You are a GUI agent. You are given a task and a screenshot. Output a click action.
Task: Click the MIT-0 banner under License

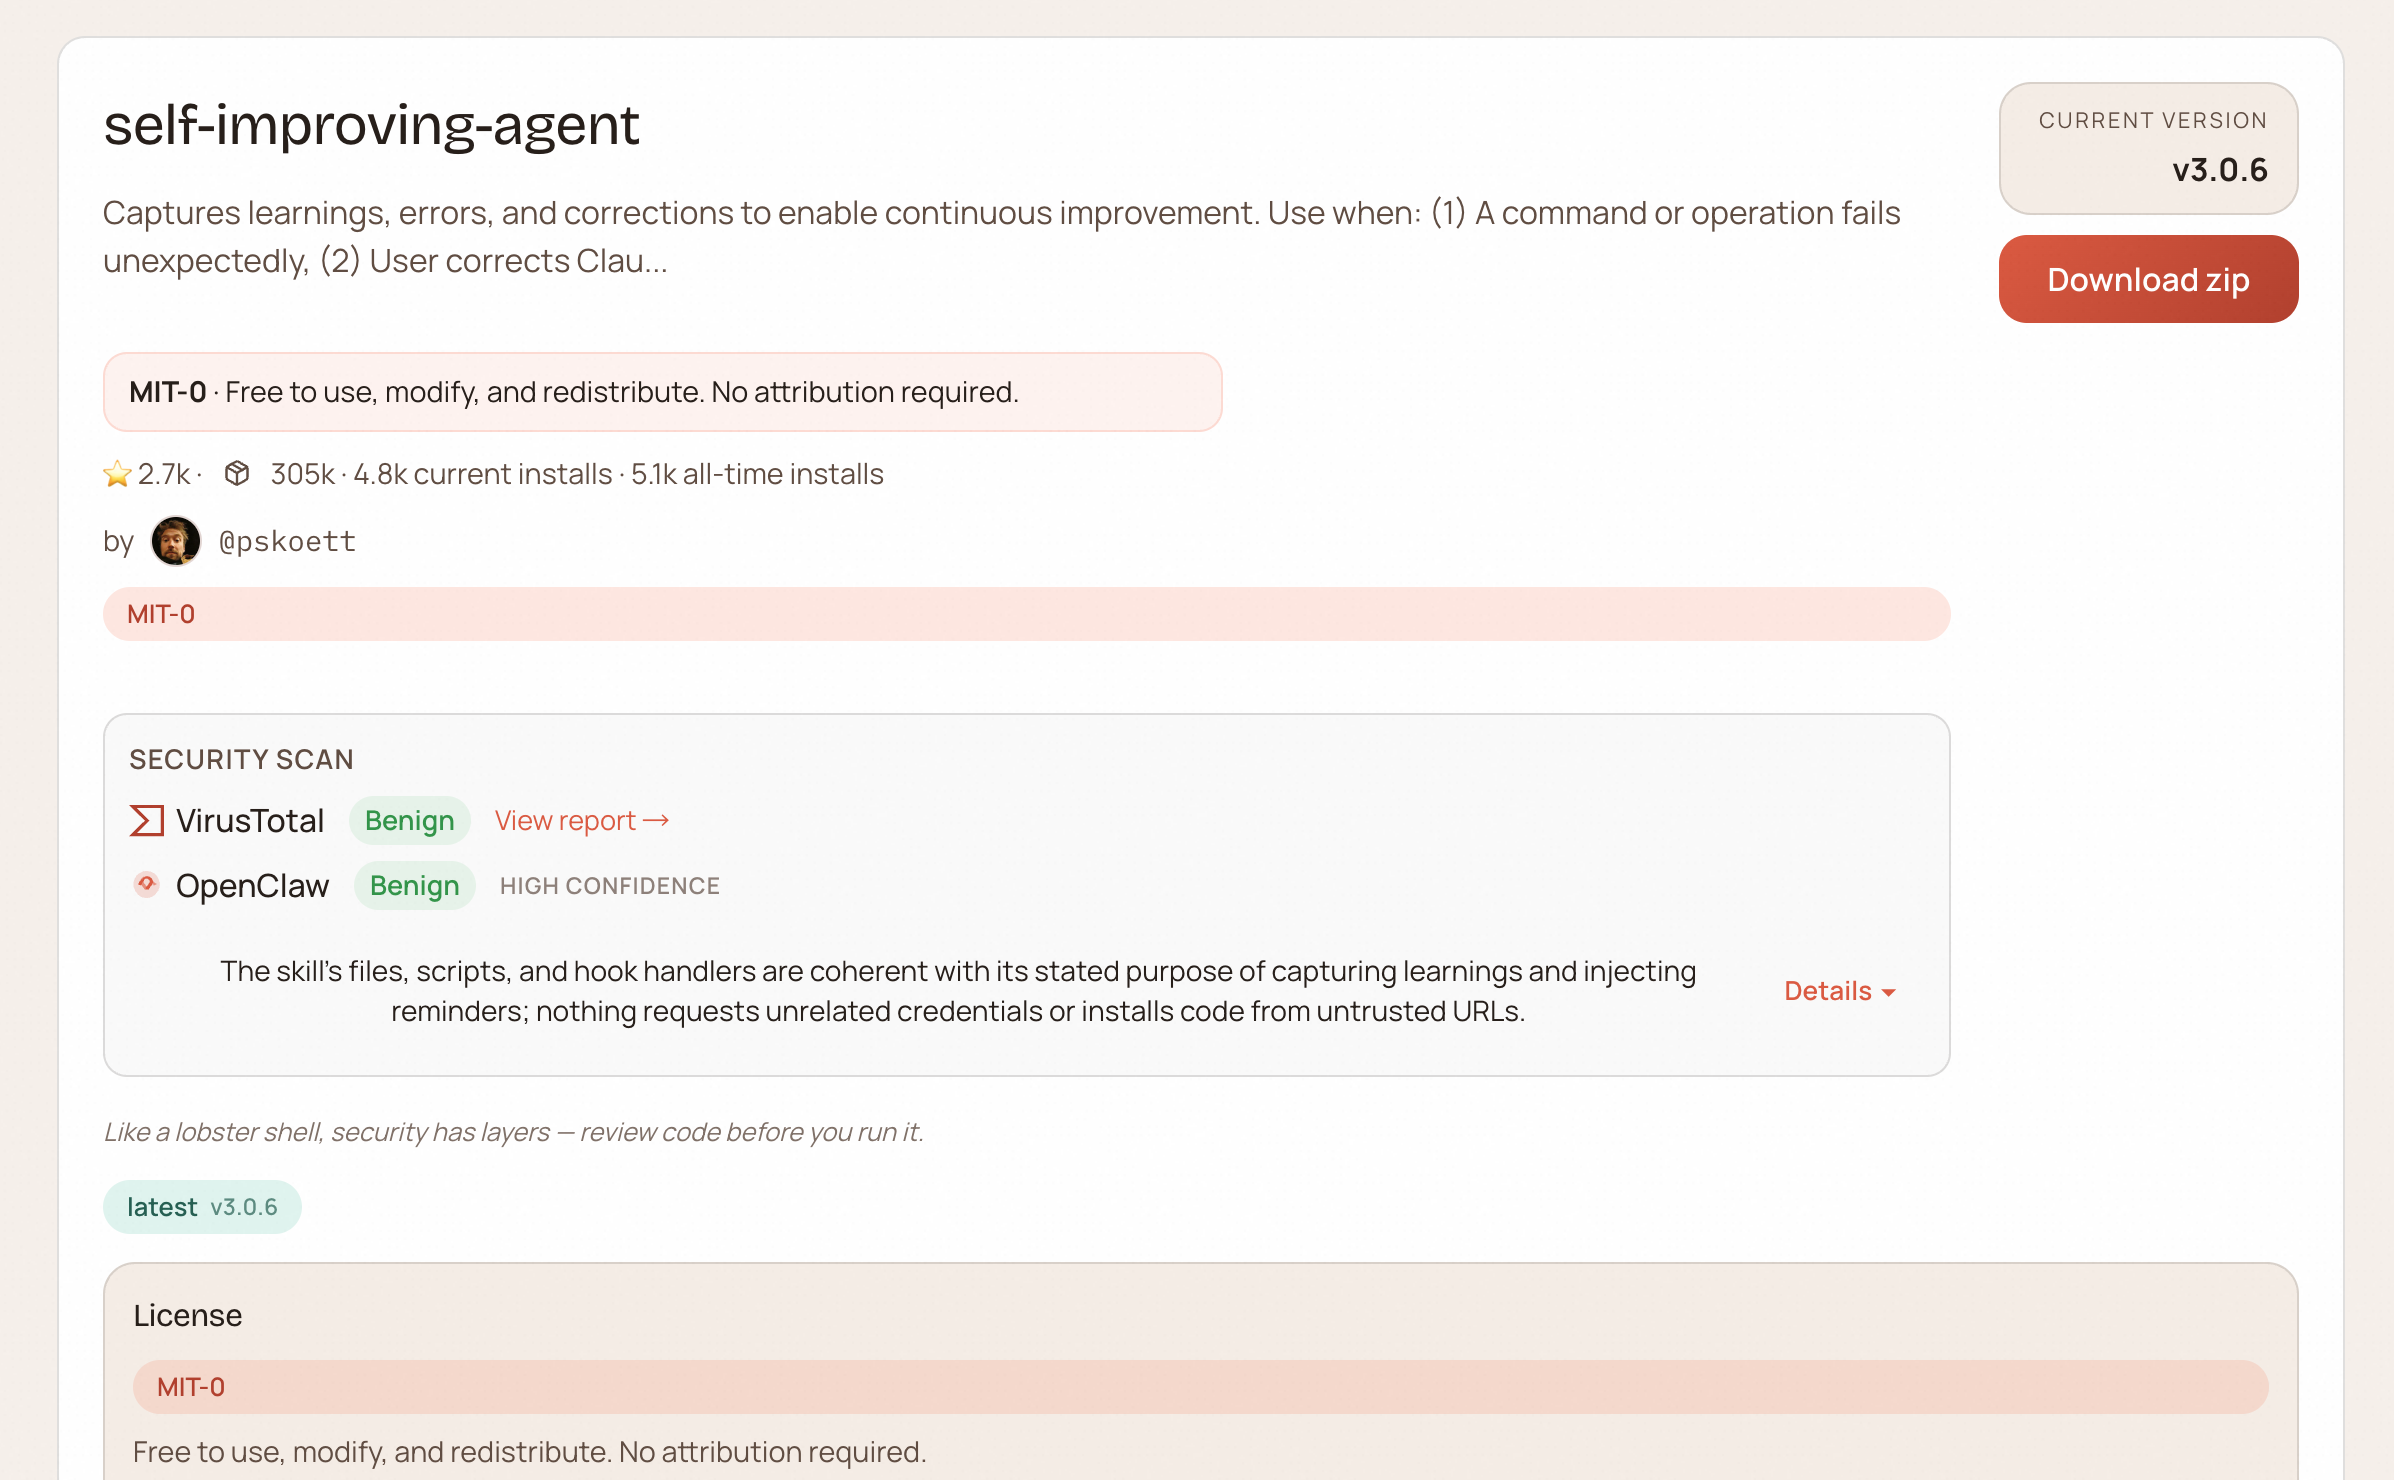[191, 1386]
